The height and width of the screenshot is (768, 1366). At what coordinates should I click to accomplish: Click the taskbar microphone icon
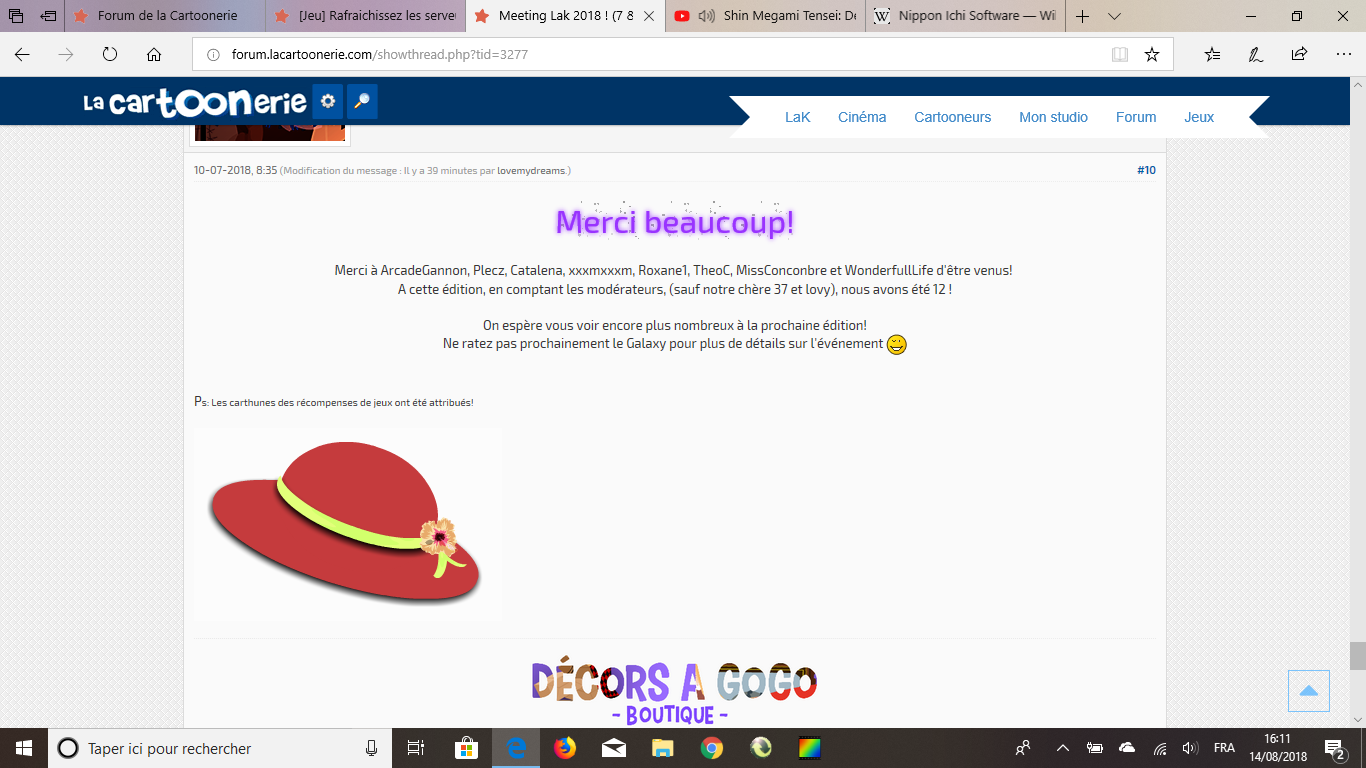(371, 748)
